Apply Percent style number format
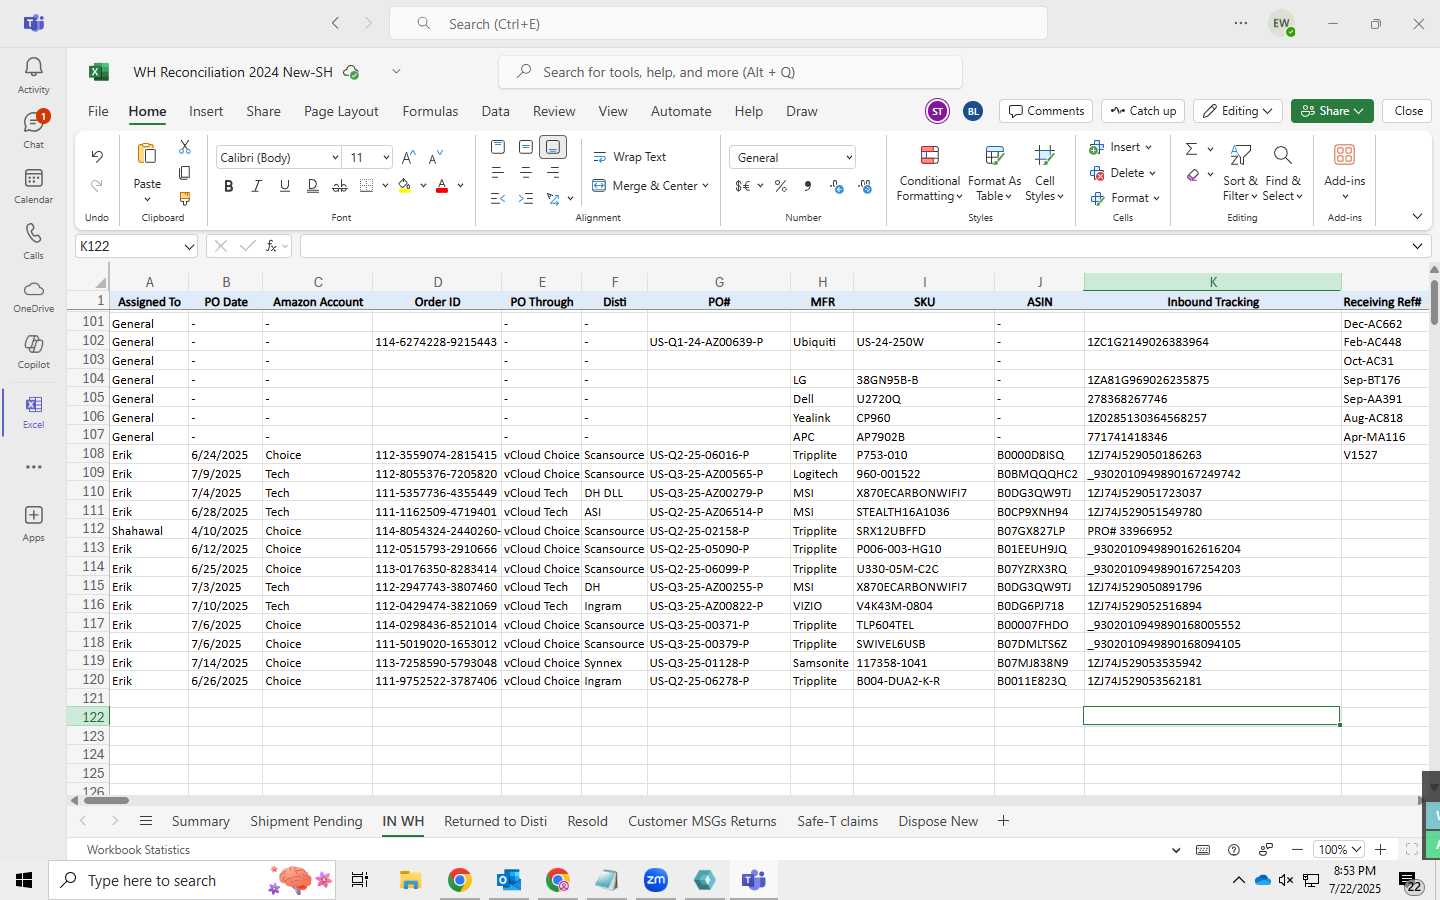1440x900 pixels. (x=781, y=186)
